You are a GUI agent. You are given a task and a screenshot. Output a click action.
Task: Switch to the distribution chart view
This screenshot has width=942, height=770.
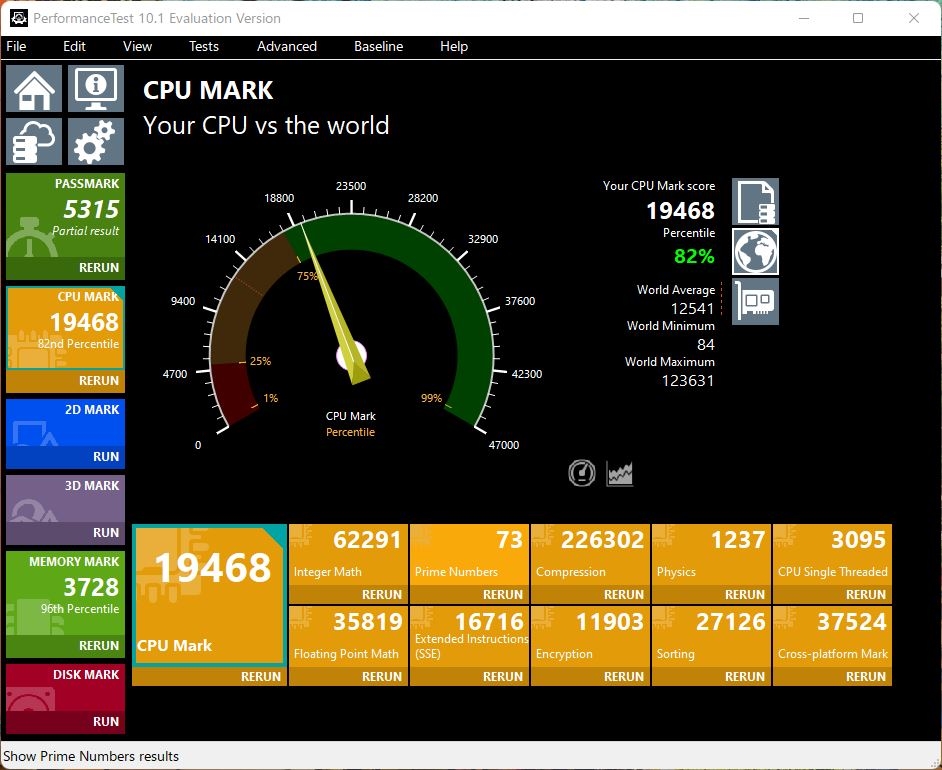coord(620,473)
